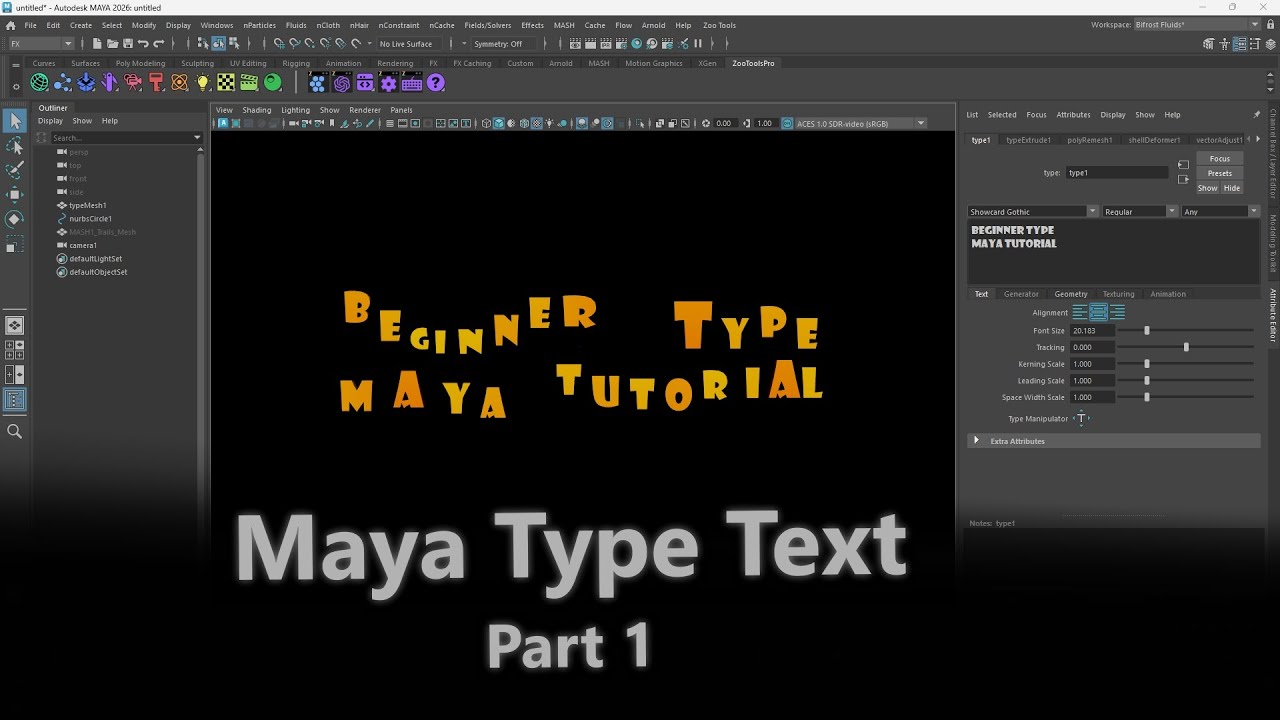The image size is (1280, 720).
Task: Select the arrow Select tool in the toolbox
Action: click(15, 121)
